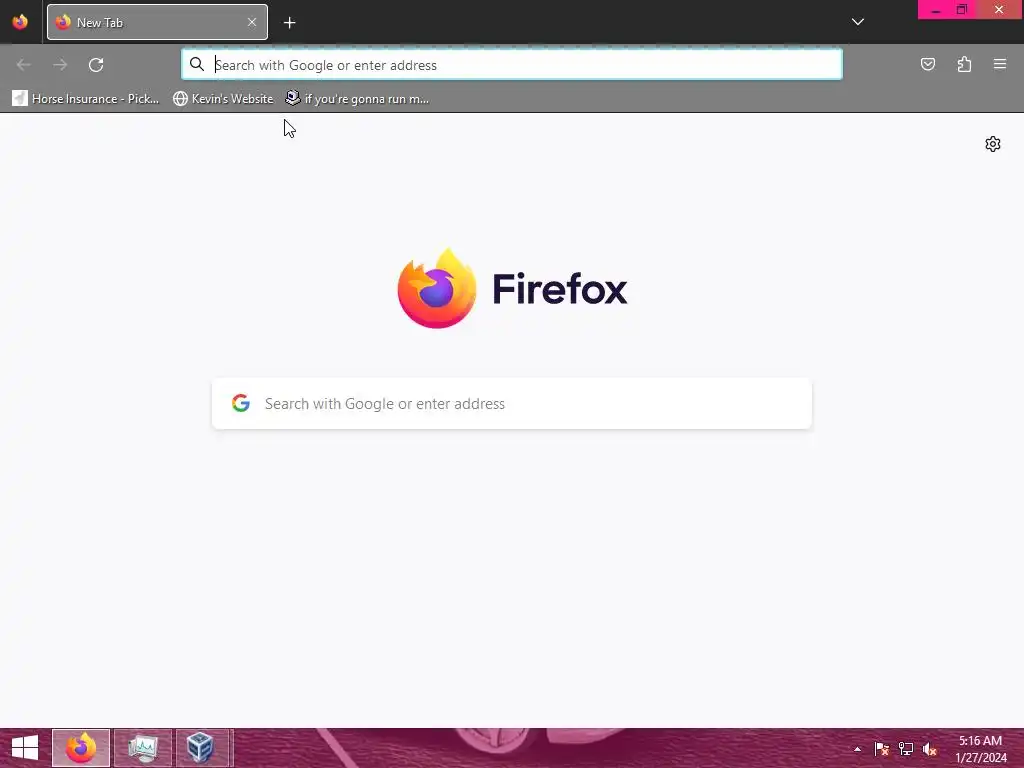
Task: Open network status tray icon
Action: (906, 749)
